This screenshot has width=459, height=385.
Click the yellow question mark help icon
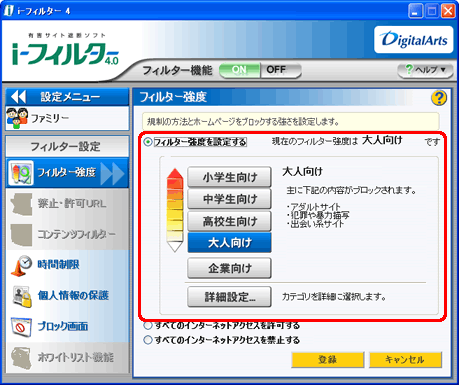(439, 98)
